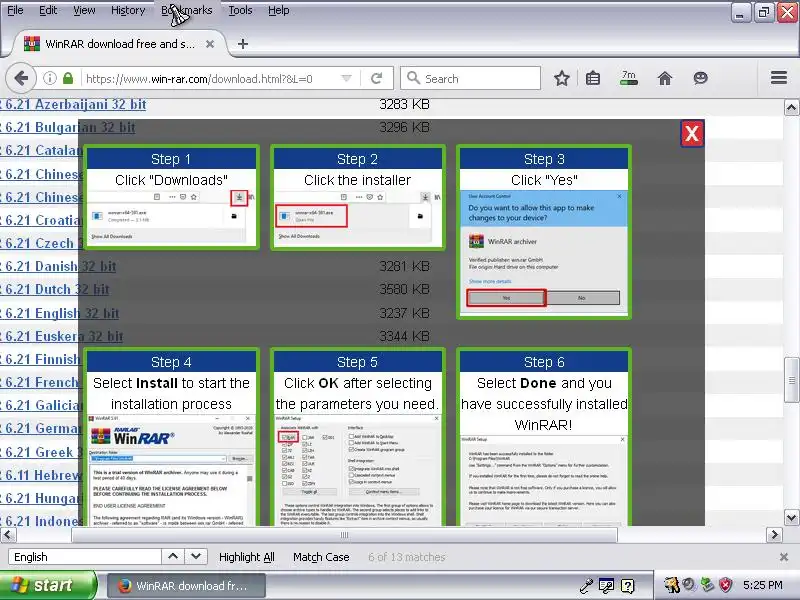Open the Help menu
The image size is (800, 600).
click(279, 10)
